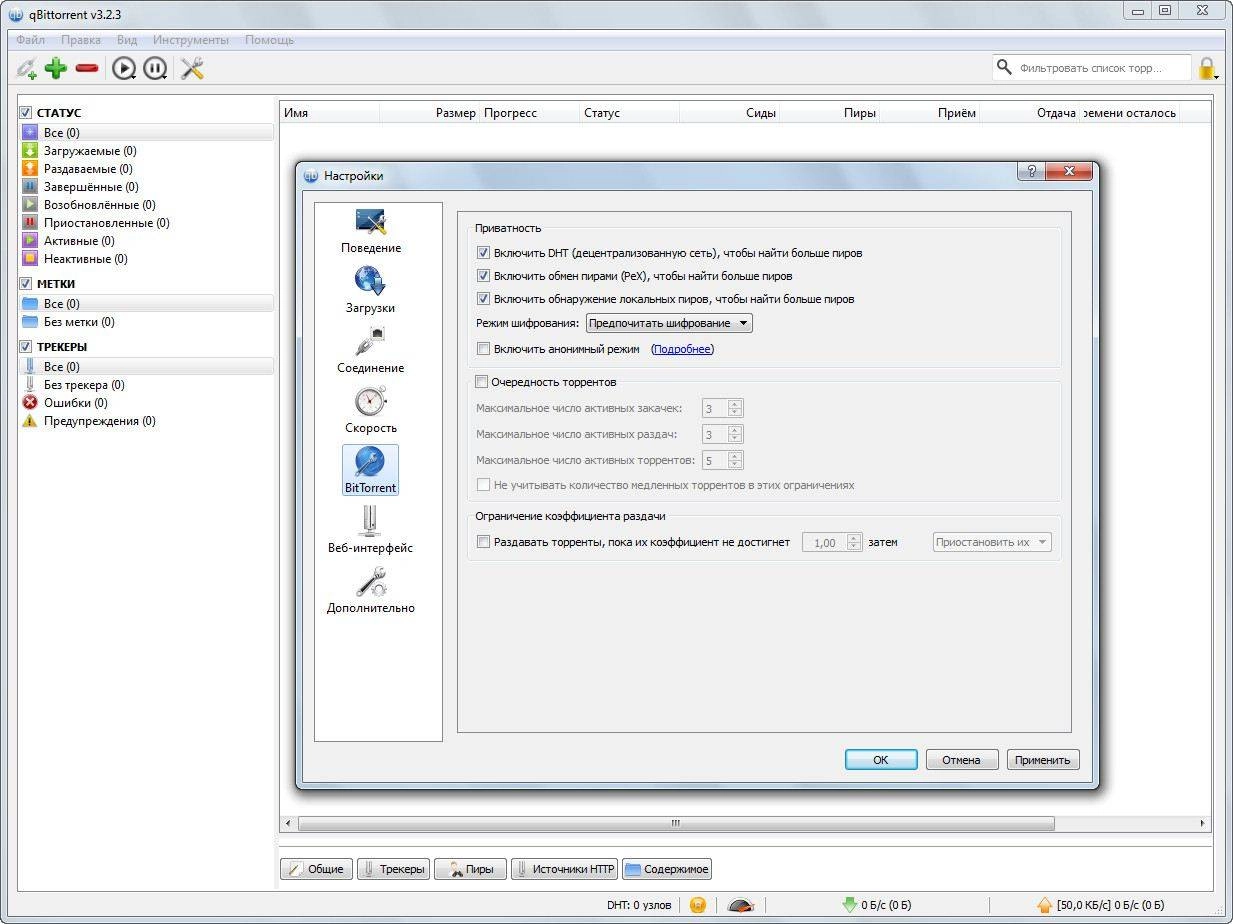The width and height of the screenshot is (1233, 924).
Task: Click the green plus add torrent icon
Action: point(56,68)
